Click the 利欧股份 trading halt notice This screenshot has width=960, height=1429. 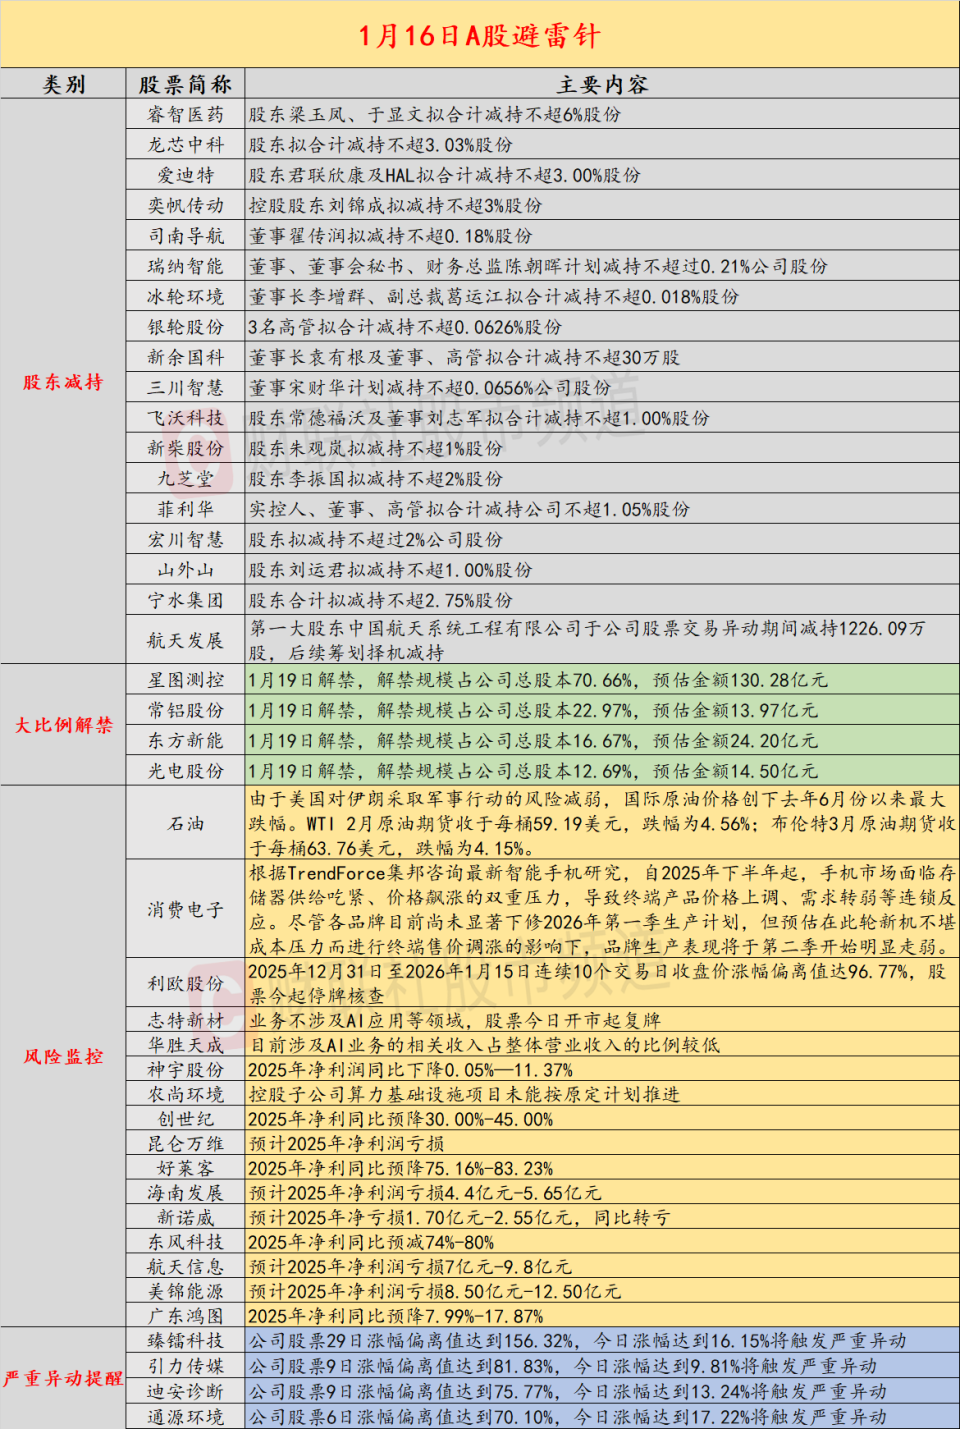(183, 984)
